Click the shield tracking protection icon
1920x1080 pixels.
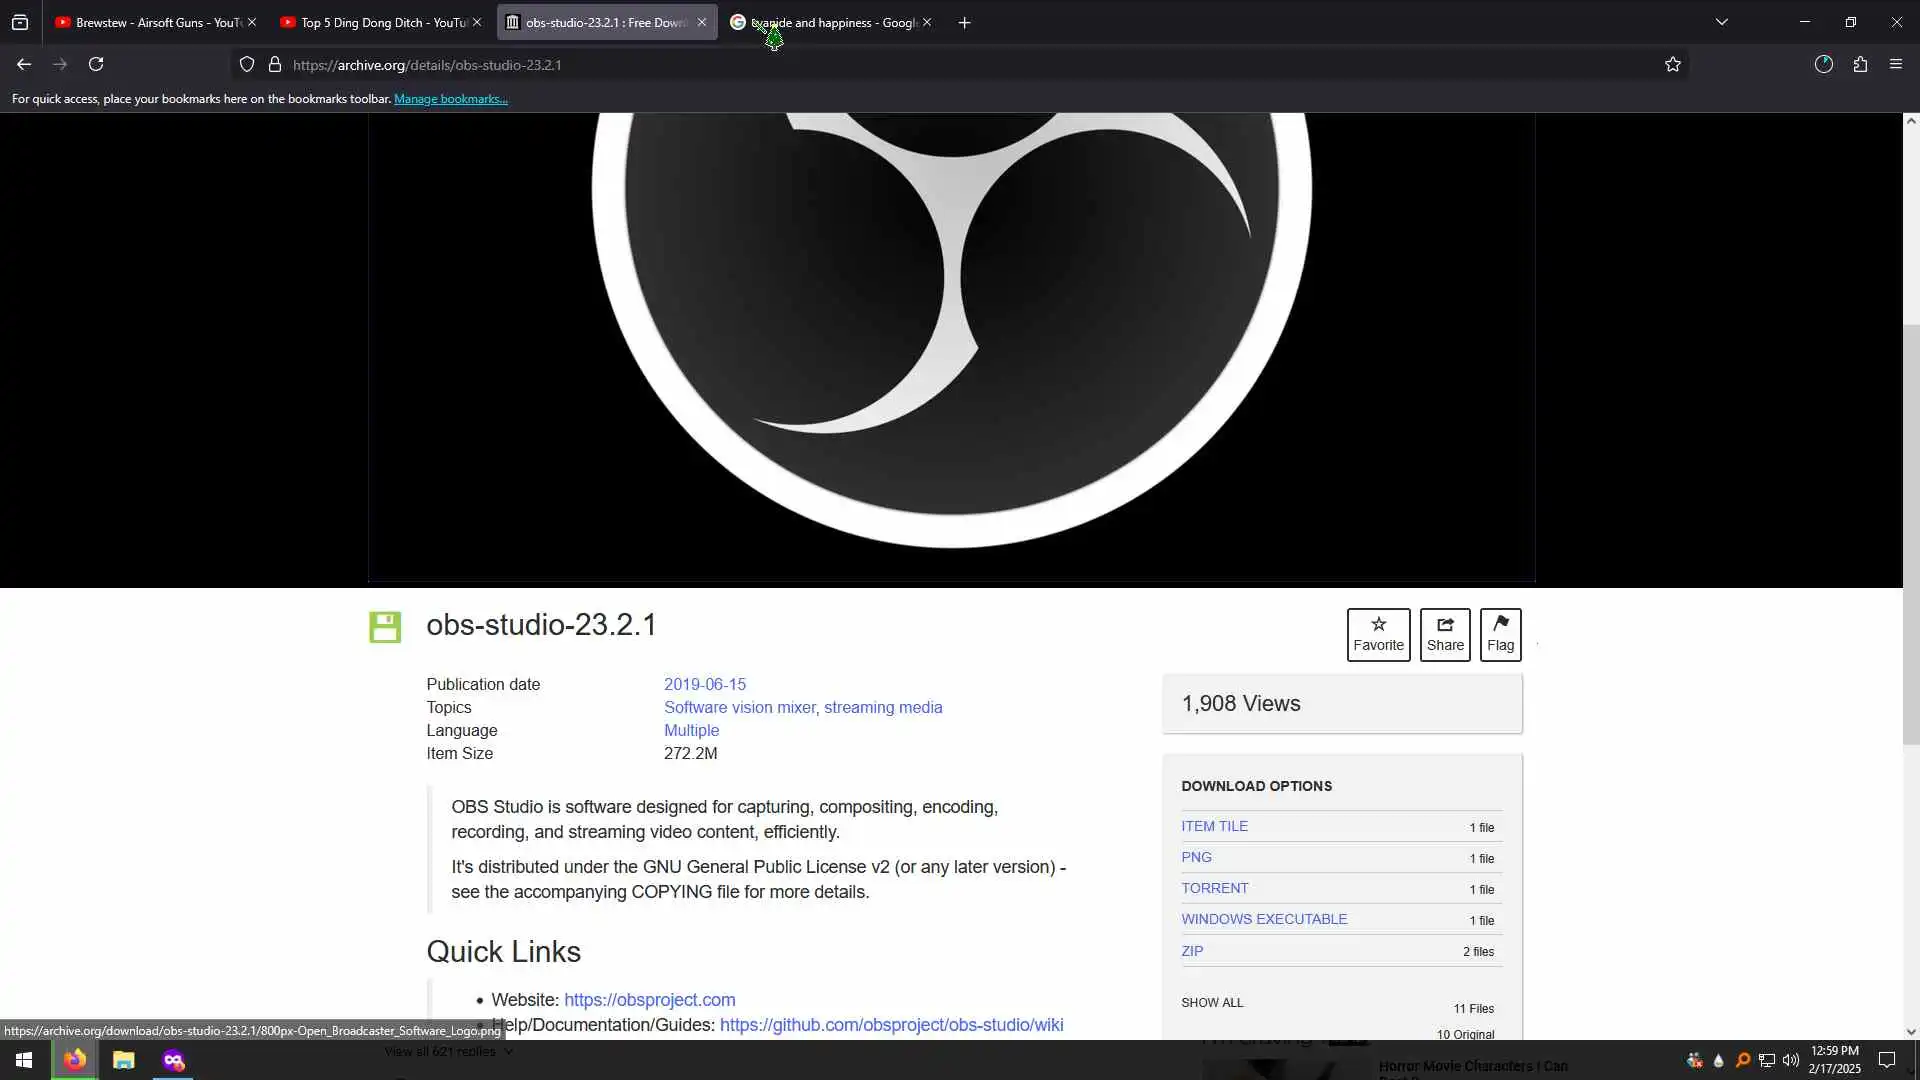tap(247, 65)
